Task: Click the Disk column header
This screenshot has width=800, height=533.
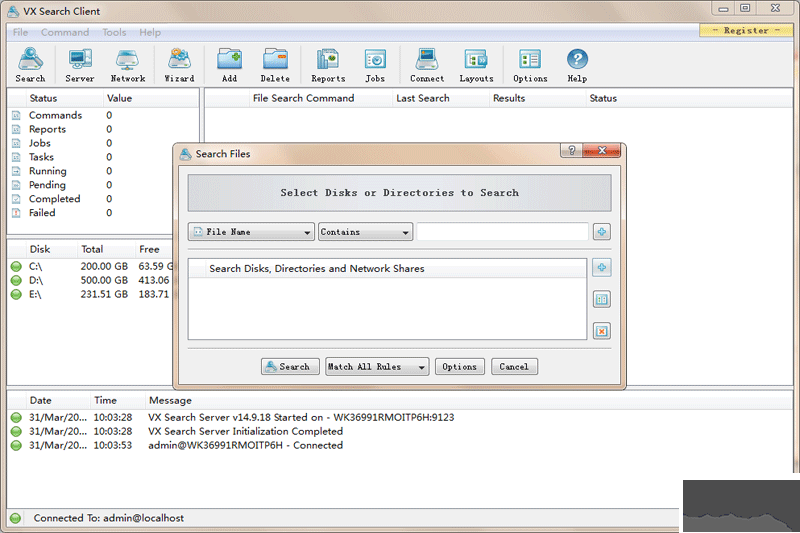Action: [40, 249]
